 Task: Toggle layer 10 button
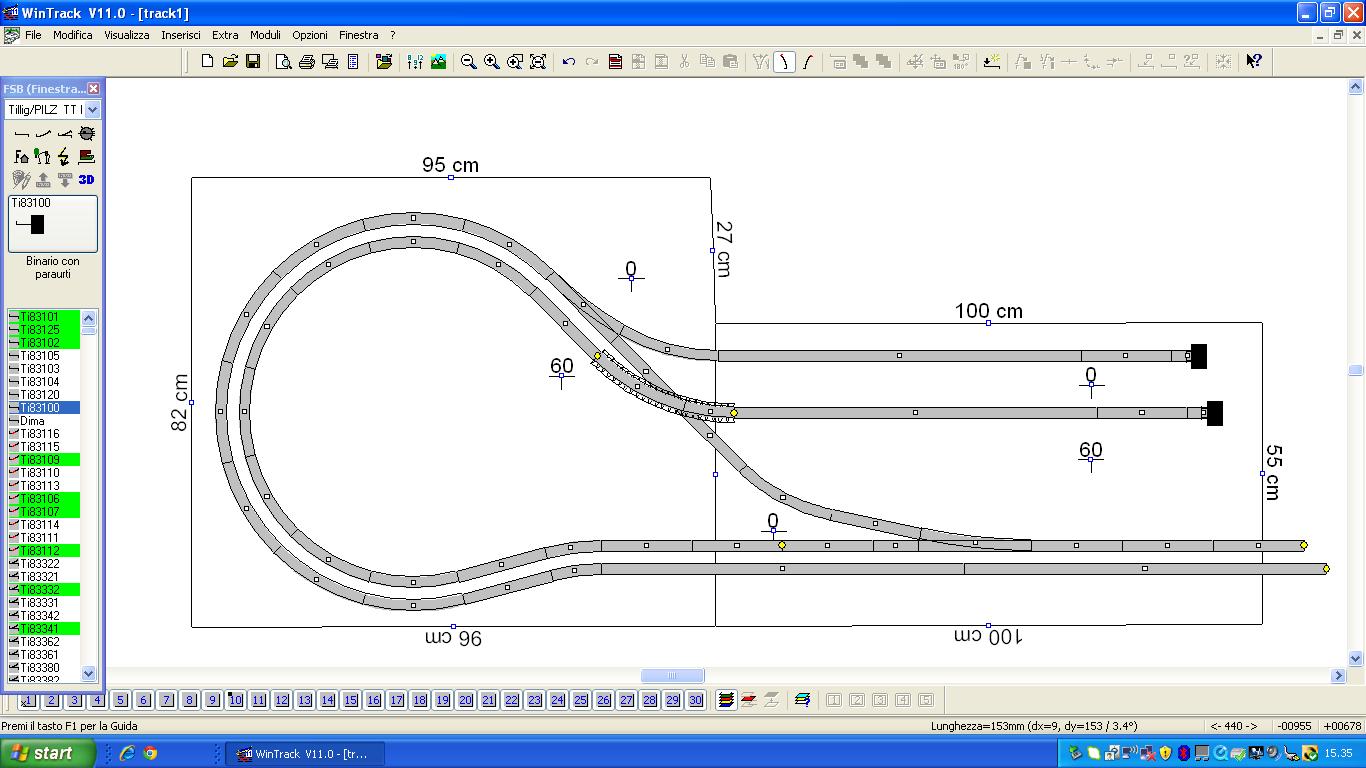coord(235,700)
